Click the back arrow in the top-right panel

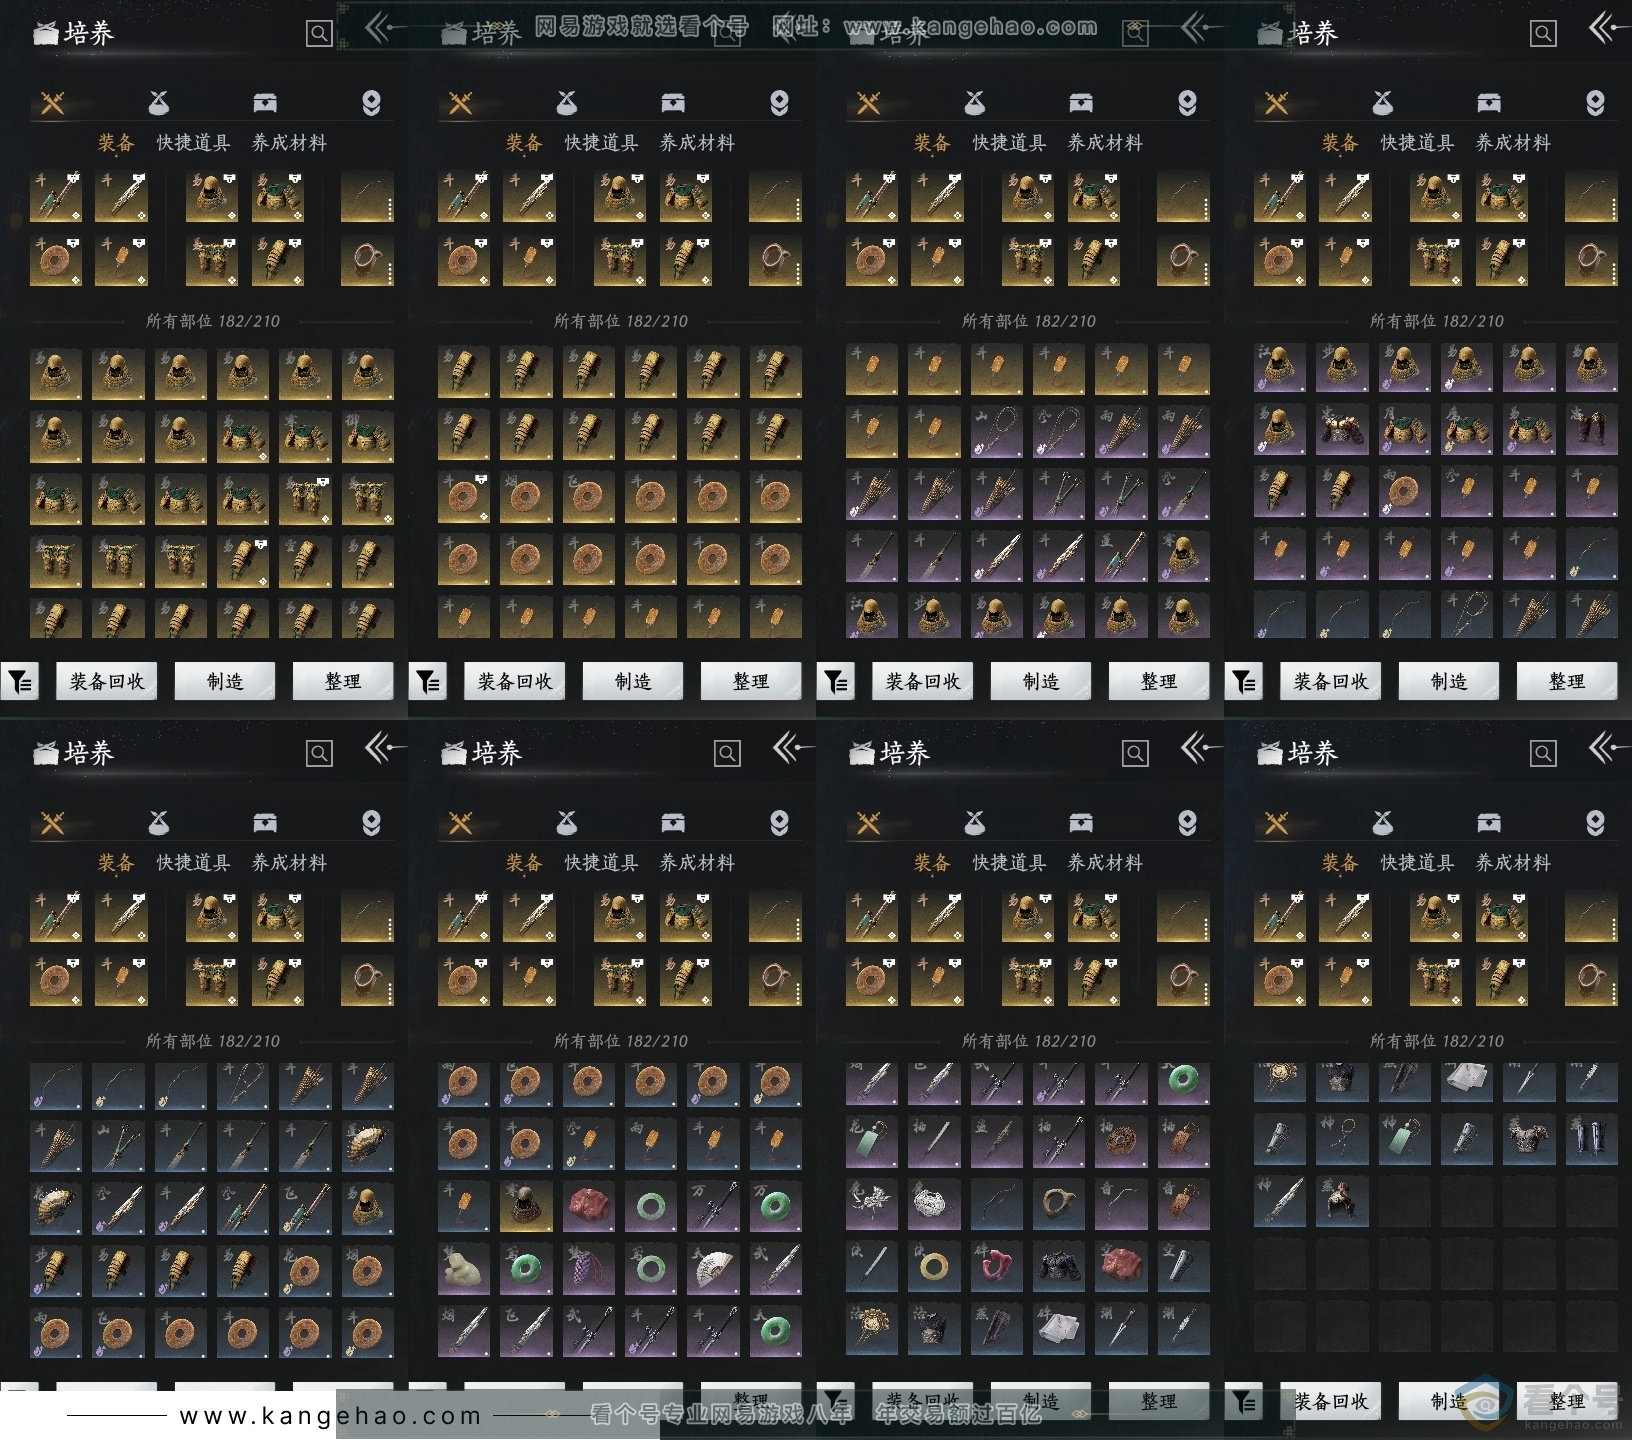click(1610, 27)
